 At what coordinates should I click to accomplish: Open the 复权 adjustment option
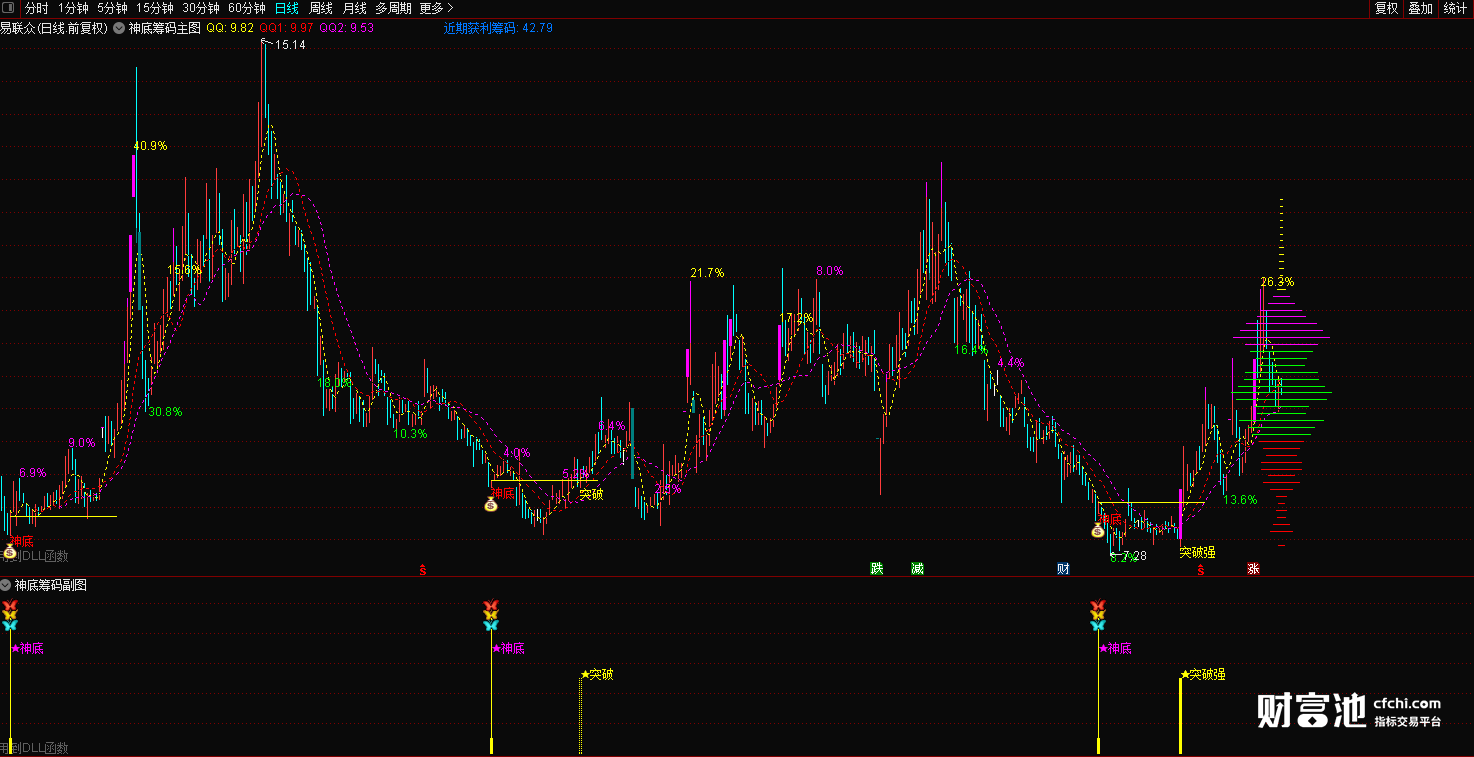[x=1387, y=8]
